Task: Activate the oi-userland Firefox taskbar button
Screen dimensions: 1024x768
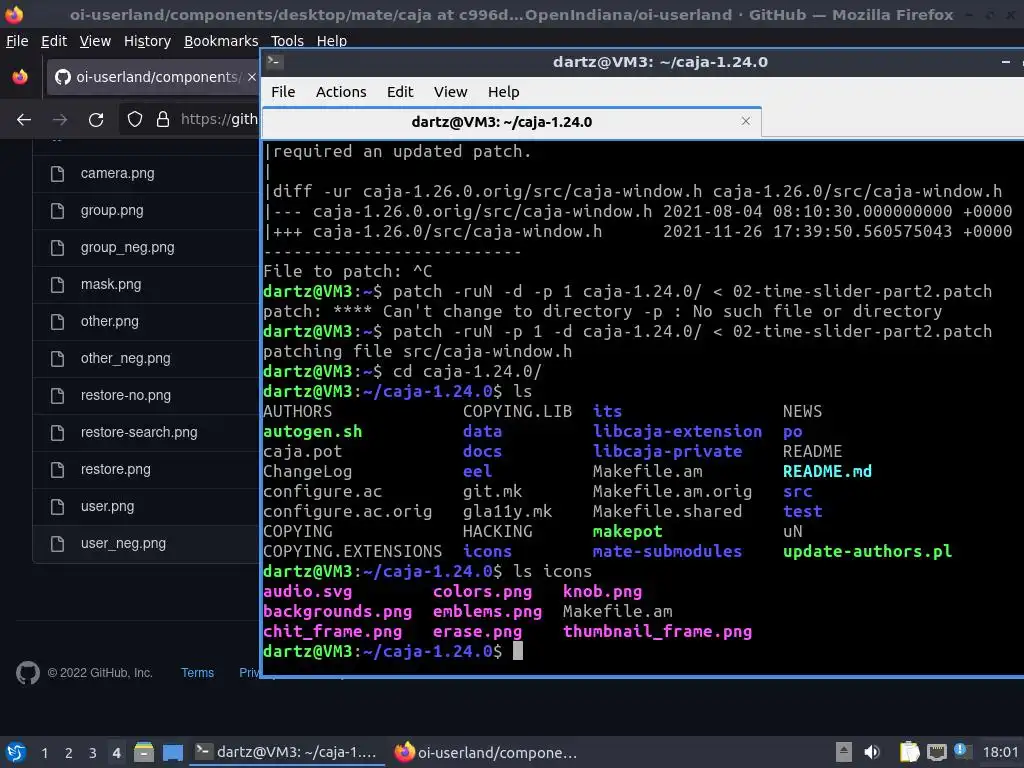Action: point(487,752)
